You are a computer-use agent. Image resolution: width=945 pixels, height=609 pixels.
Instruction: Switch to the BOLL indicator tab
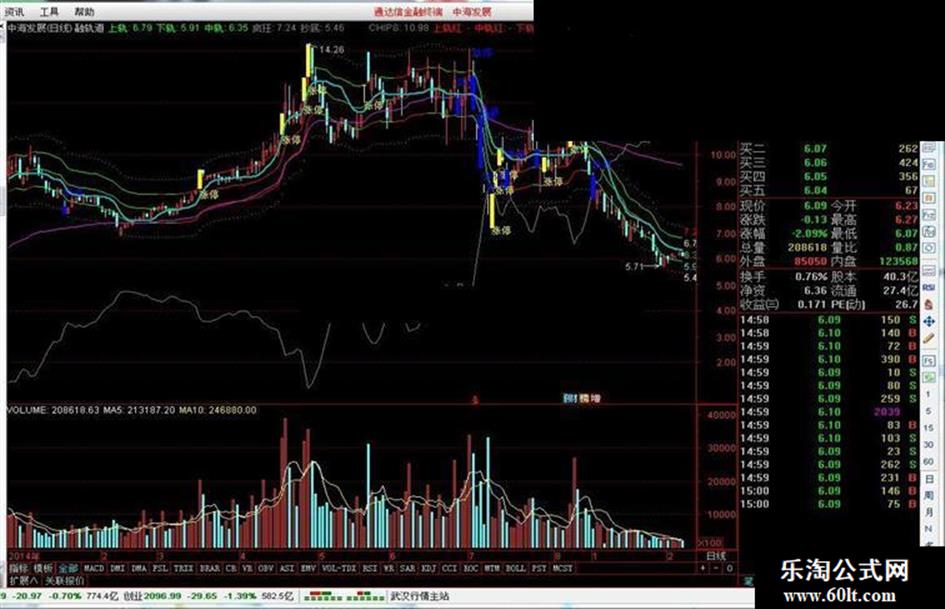pos(516,568)
